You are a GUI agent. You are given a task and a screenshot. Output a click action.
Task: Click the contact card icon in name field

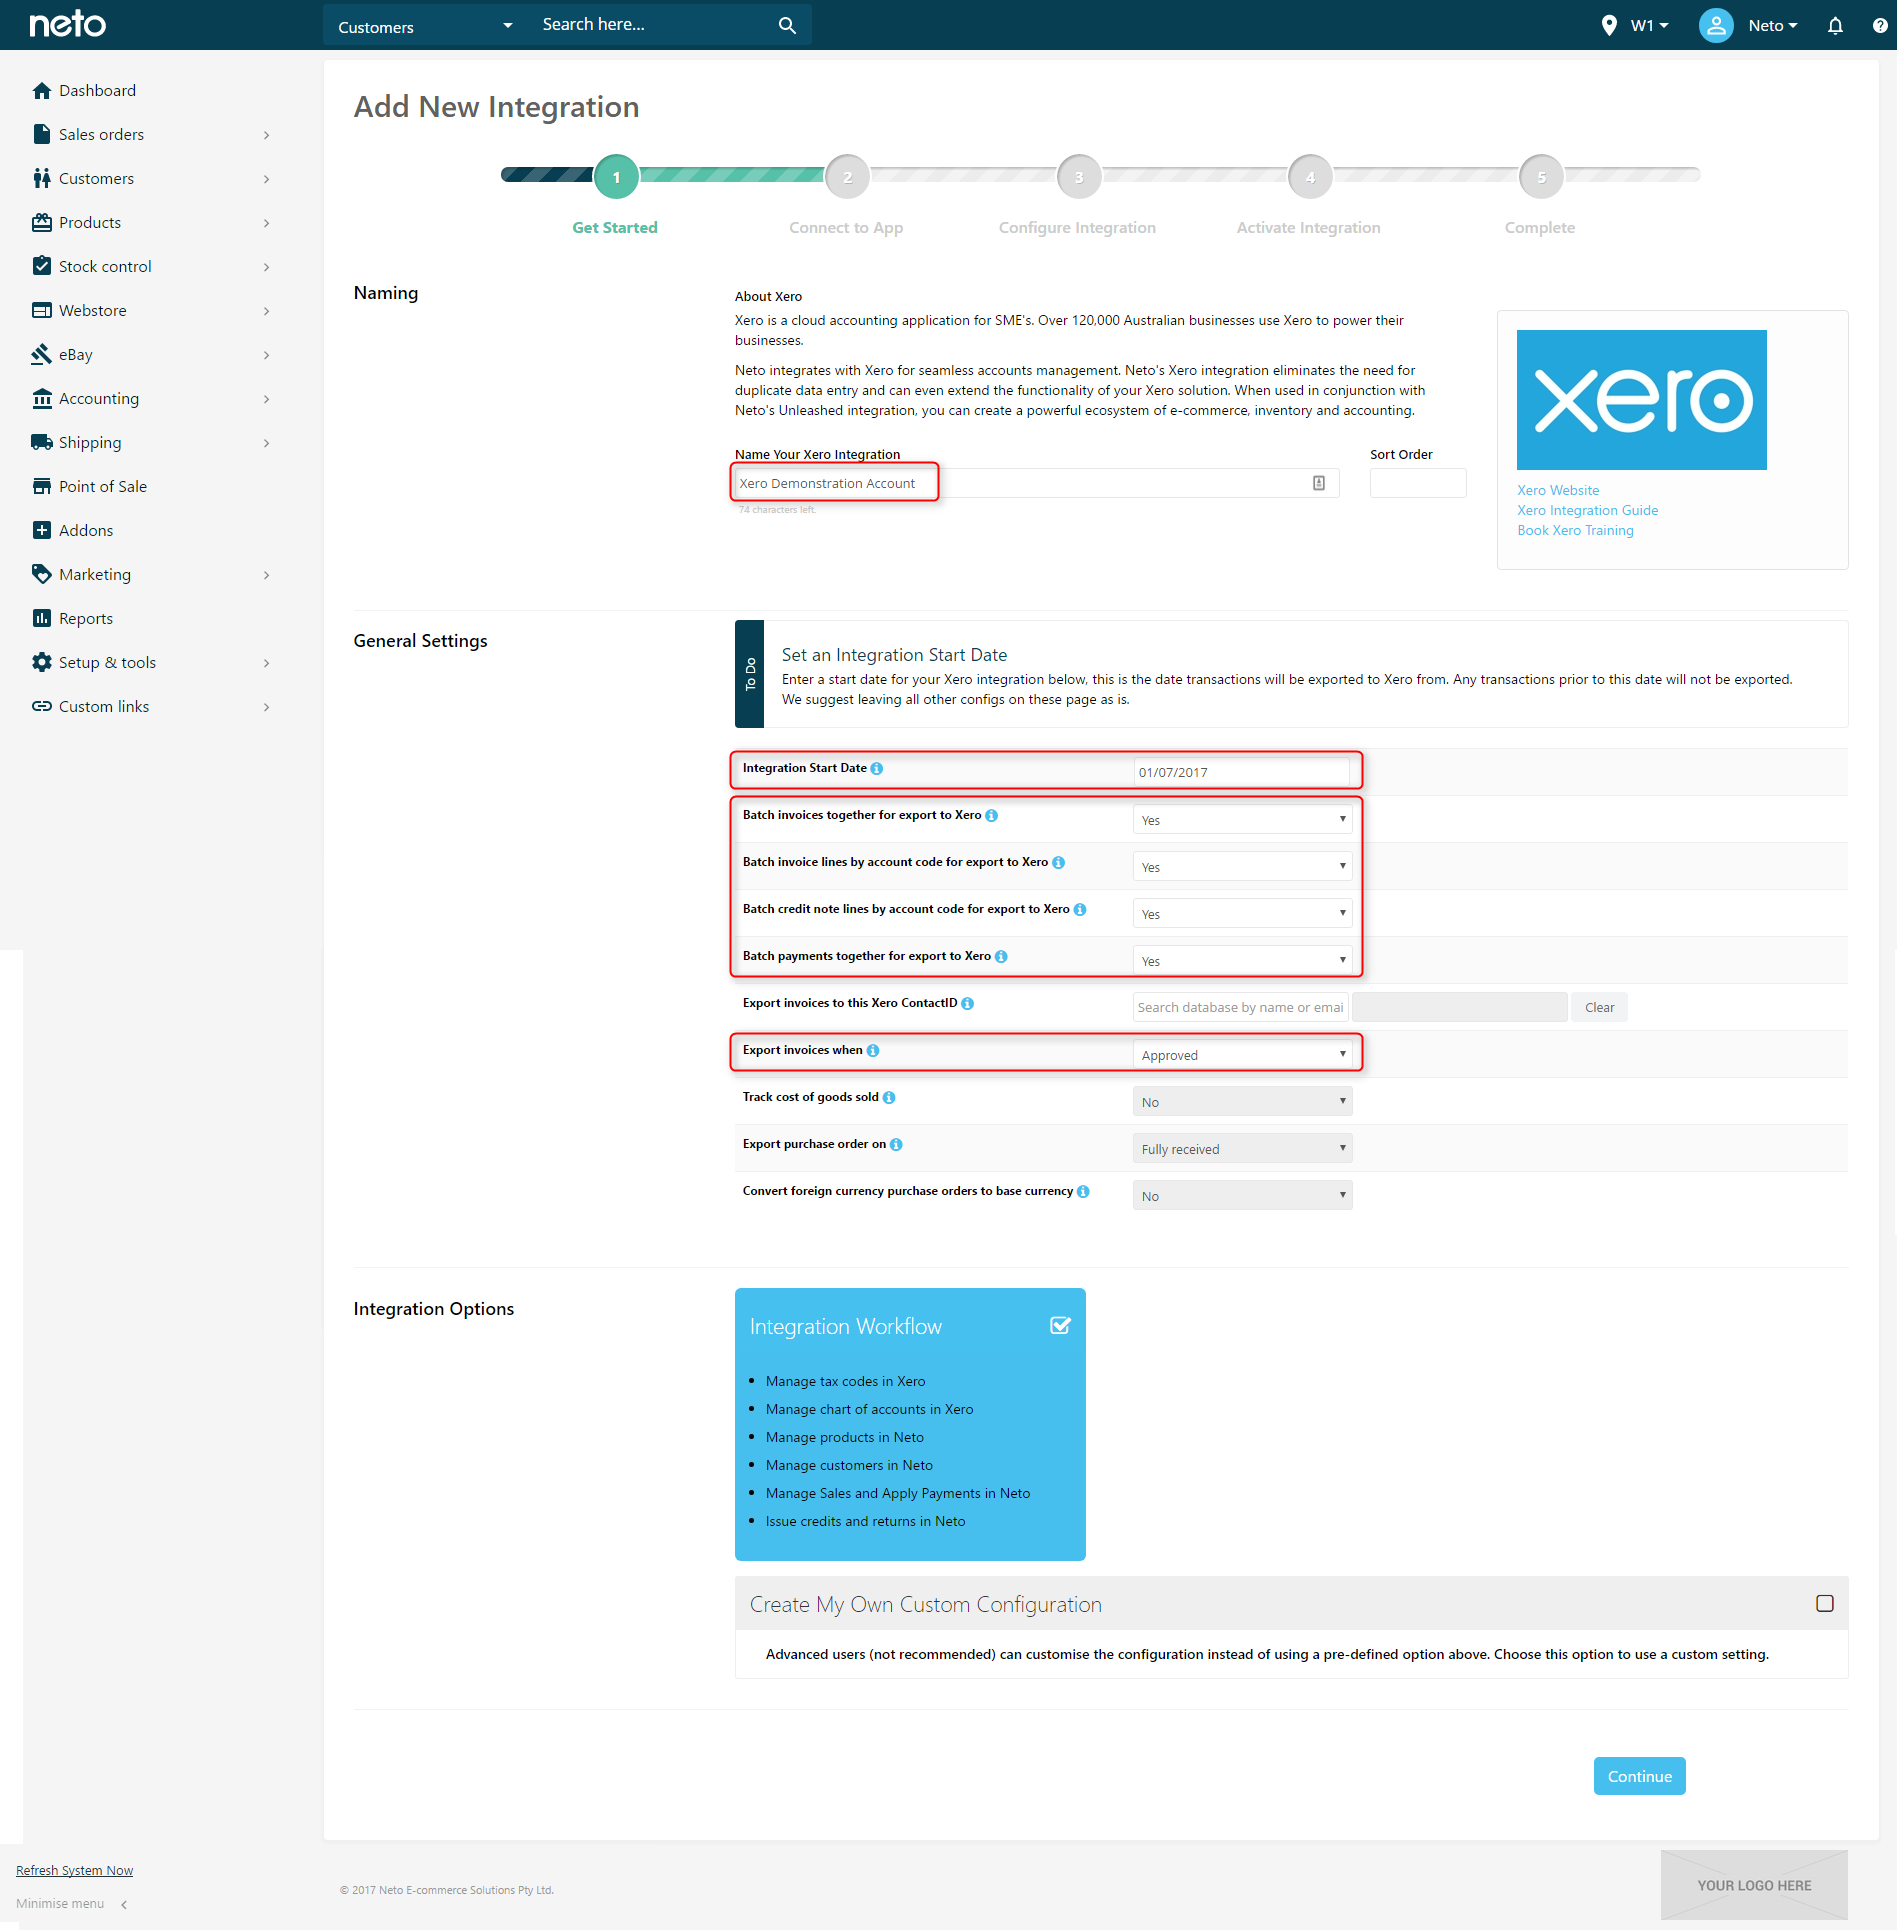1319,483
